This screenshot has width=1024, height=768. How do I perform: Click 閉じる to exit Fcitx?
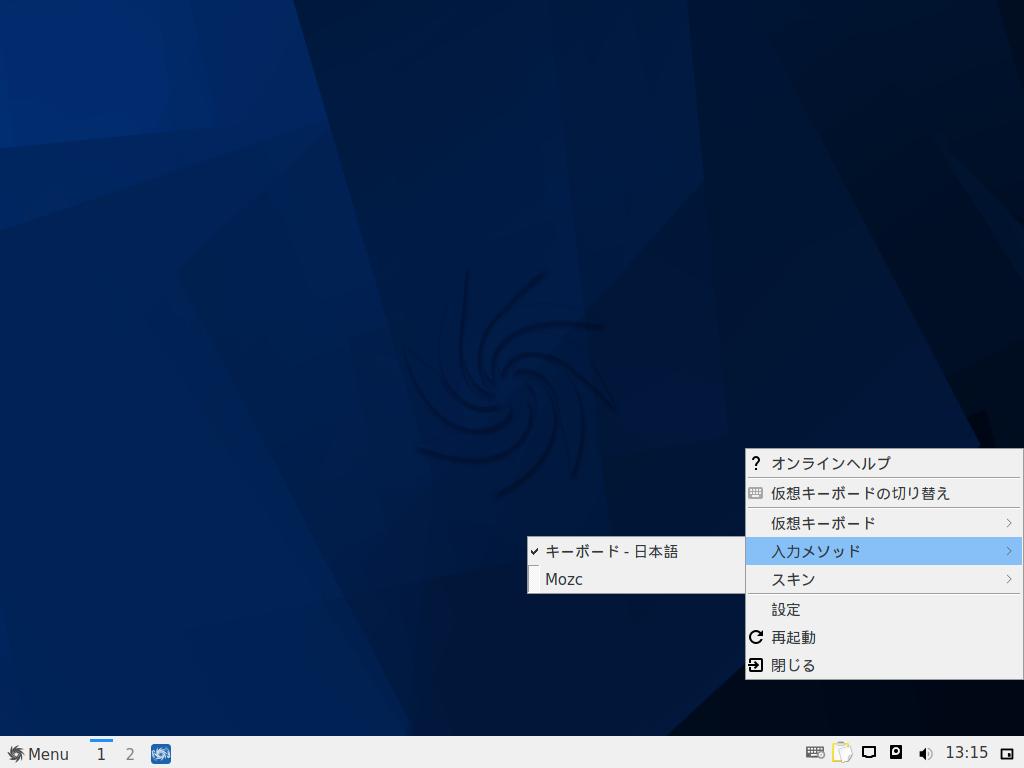click(793, 665)
